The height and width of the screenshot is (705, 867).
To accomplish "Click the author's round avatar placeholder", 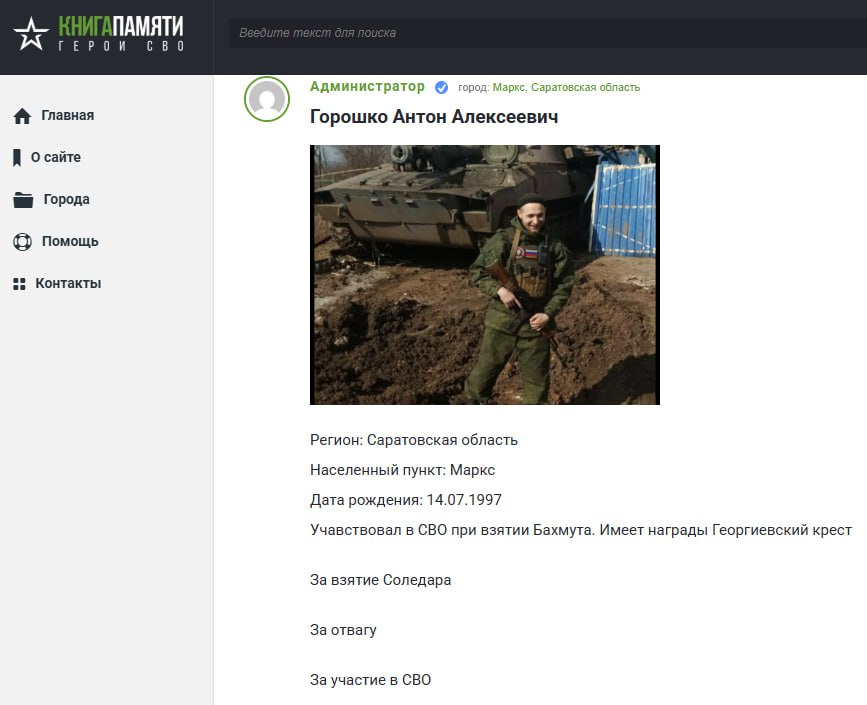I will (267, 99).
